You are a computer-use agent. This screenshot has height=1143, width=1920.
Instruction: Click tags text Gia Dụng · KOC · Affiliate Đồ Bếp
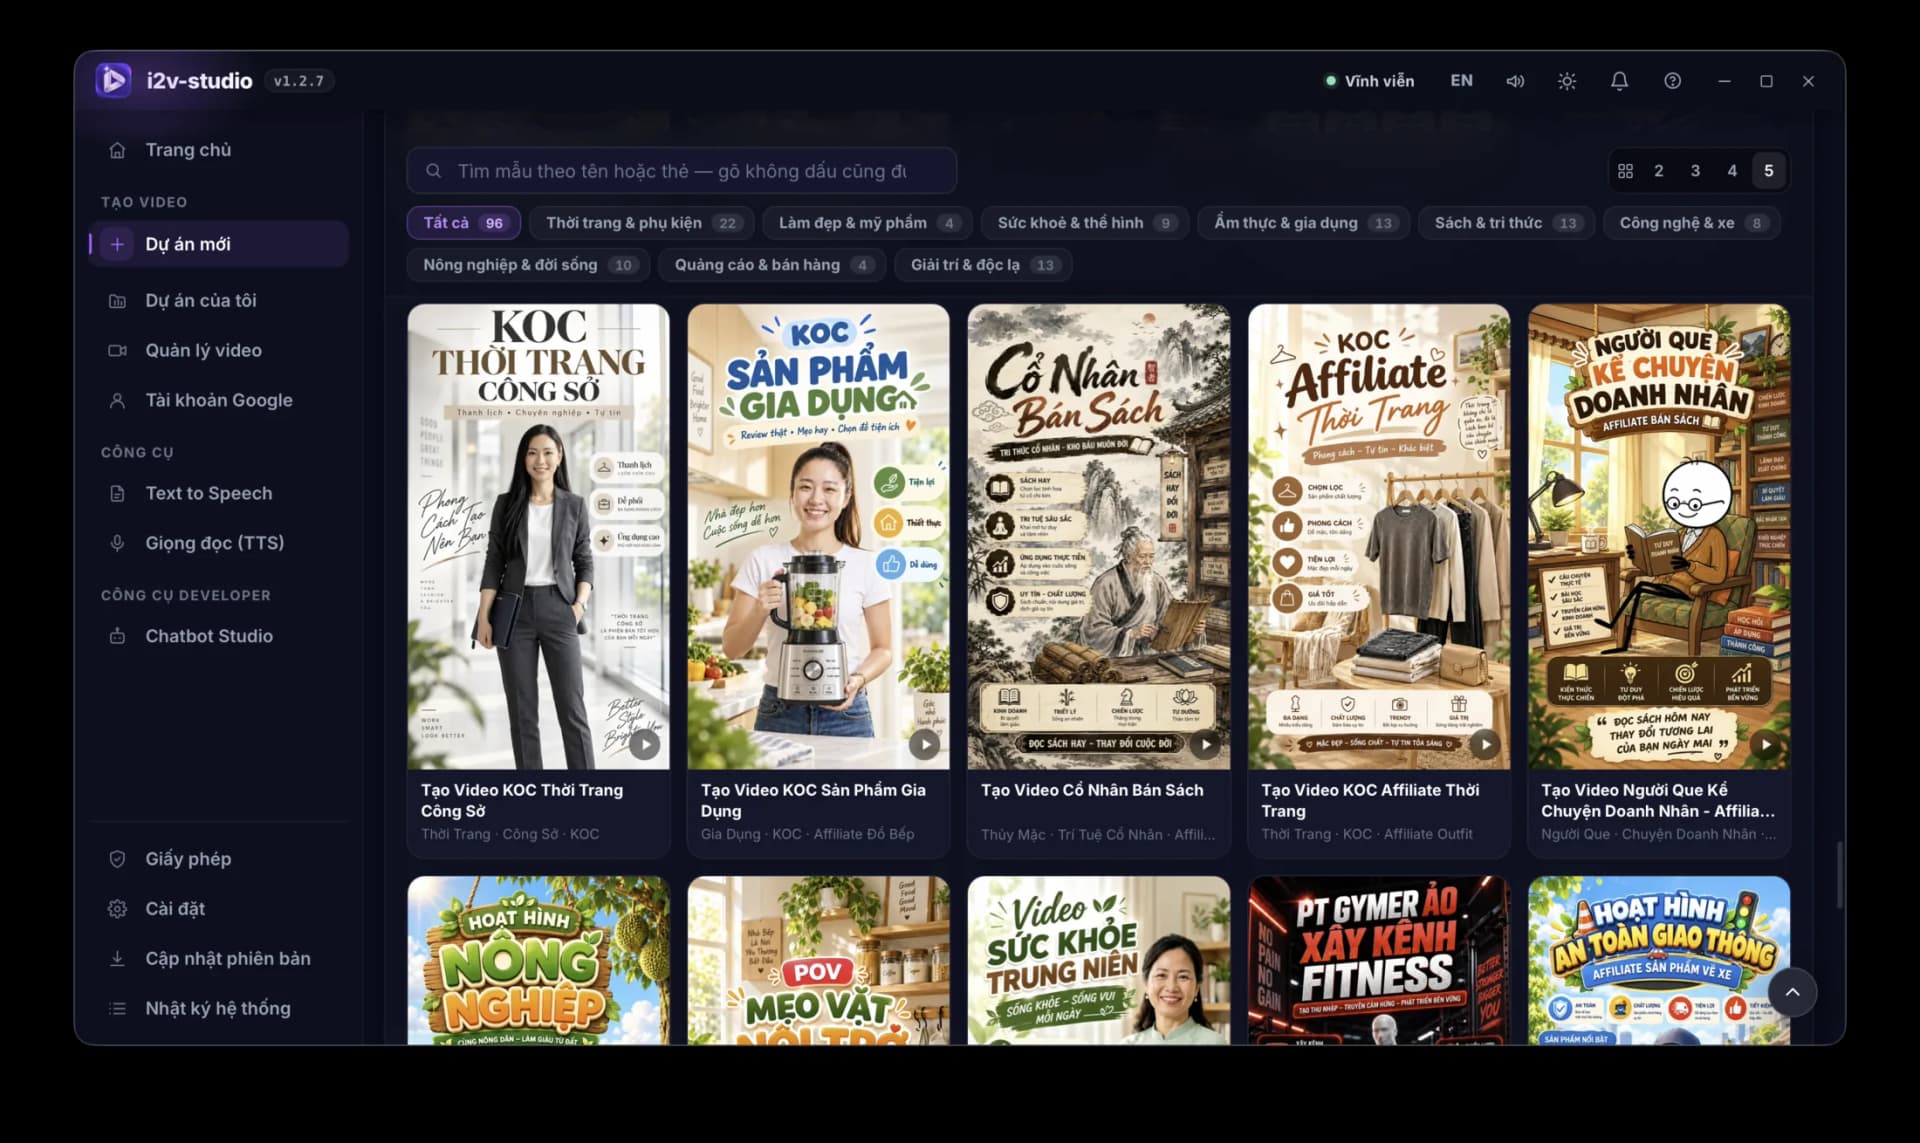click(807, 834)
